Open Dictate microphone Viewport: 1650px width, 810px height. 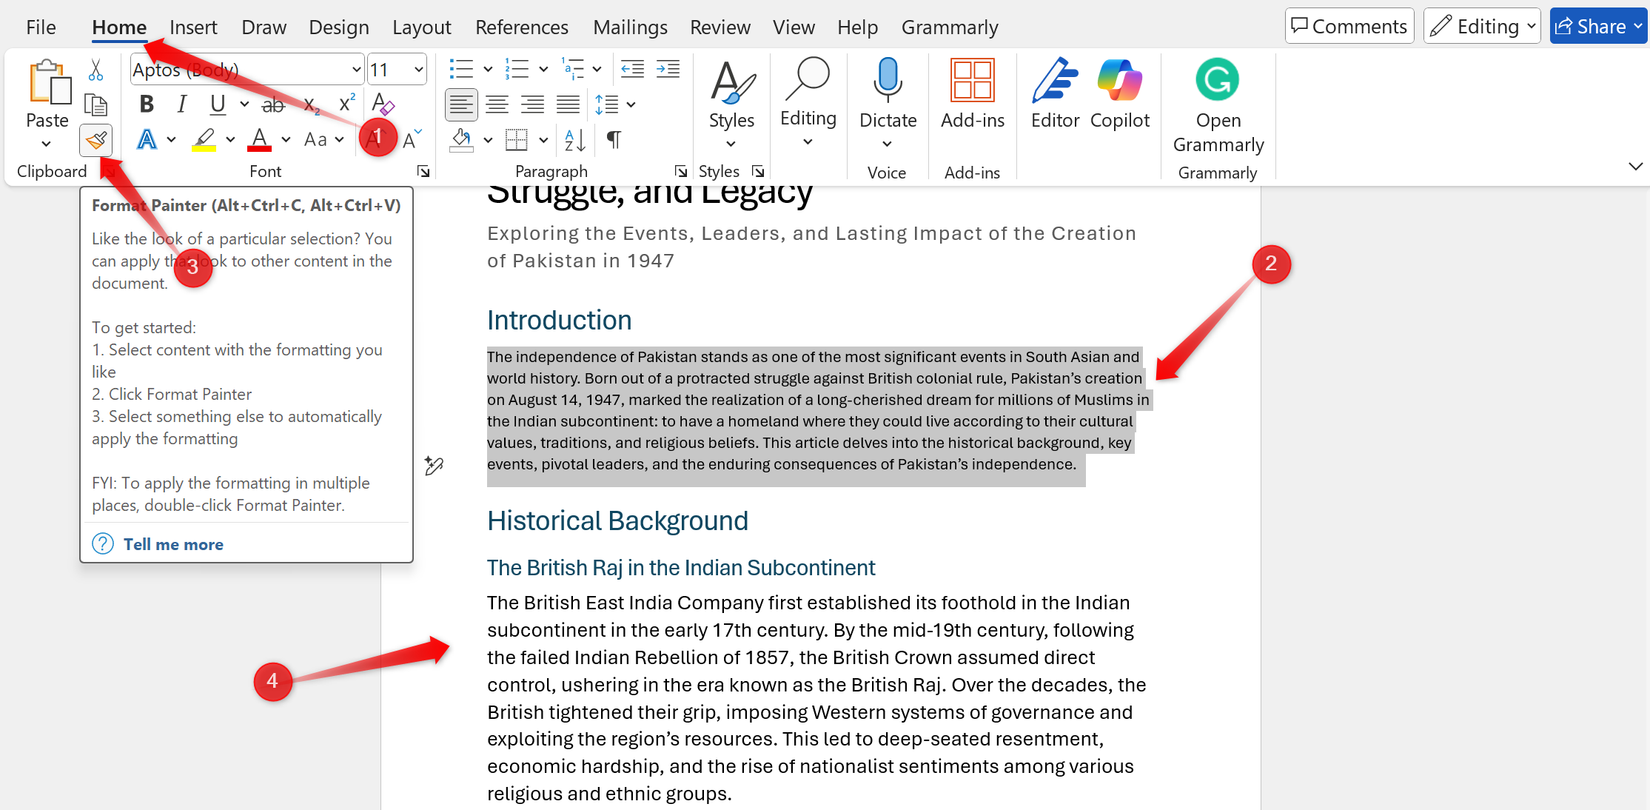(888, 93)
